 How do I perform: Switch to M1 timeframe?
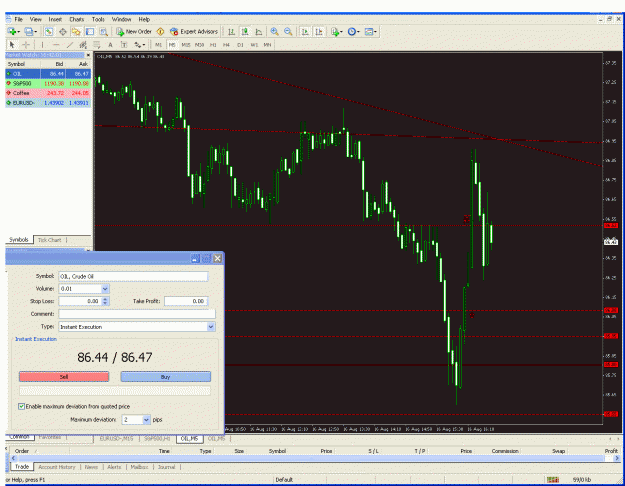159,45
